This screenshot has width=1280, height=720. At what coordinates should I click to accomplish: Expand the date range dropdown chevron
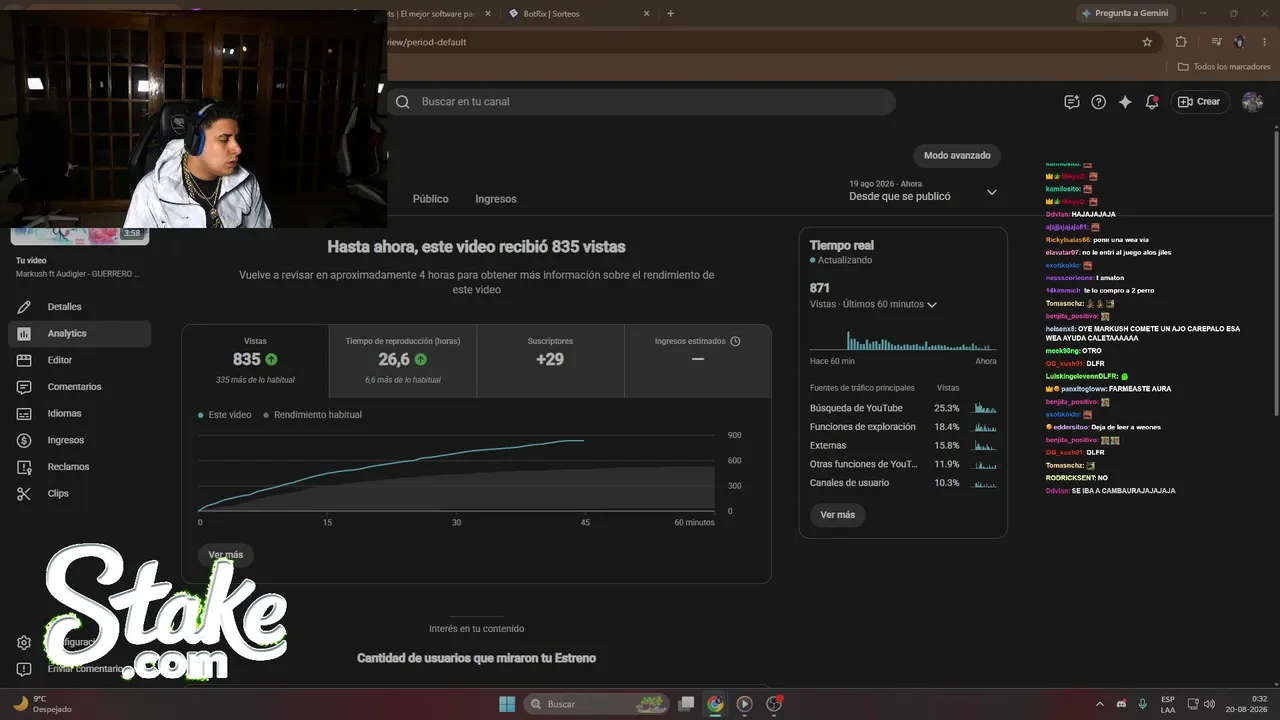[x=992, y=192]
